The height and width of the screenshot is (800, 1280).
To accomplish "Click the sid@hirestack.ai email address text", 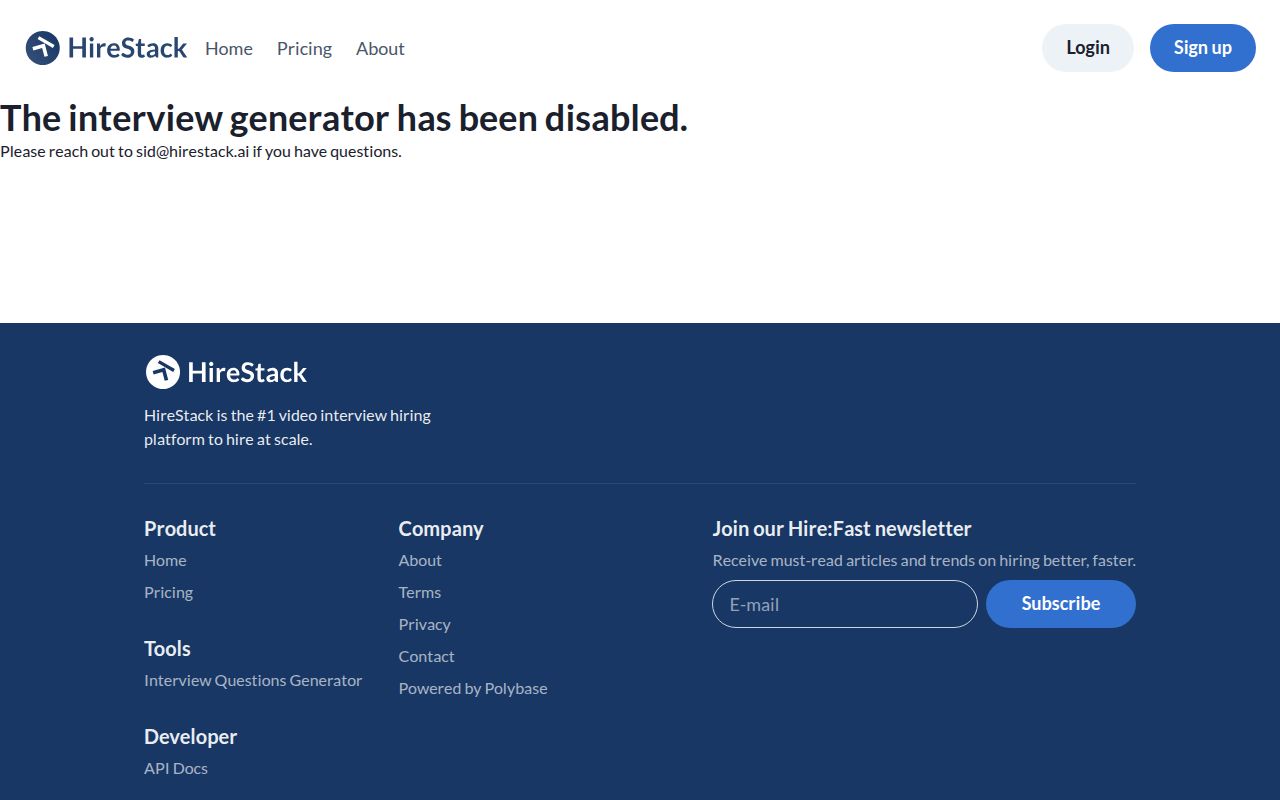I will click(193, 152).
